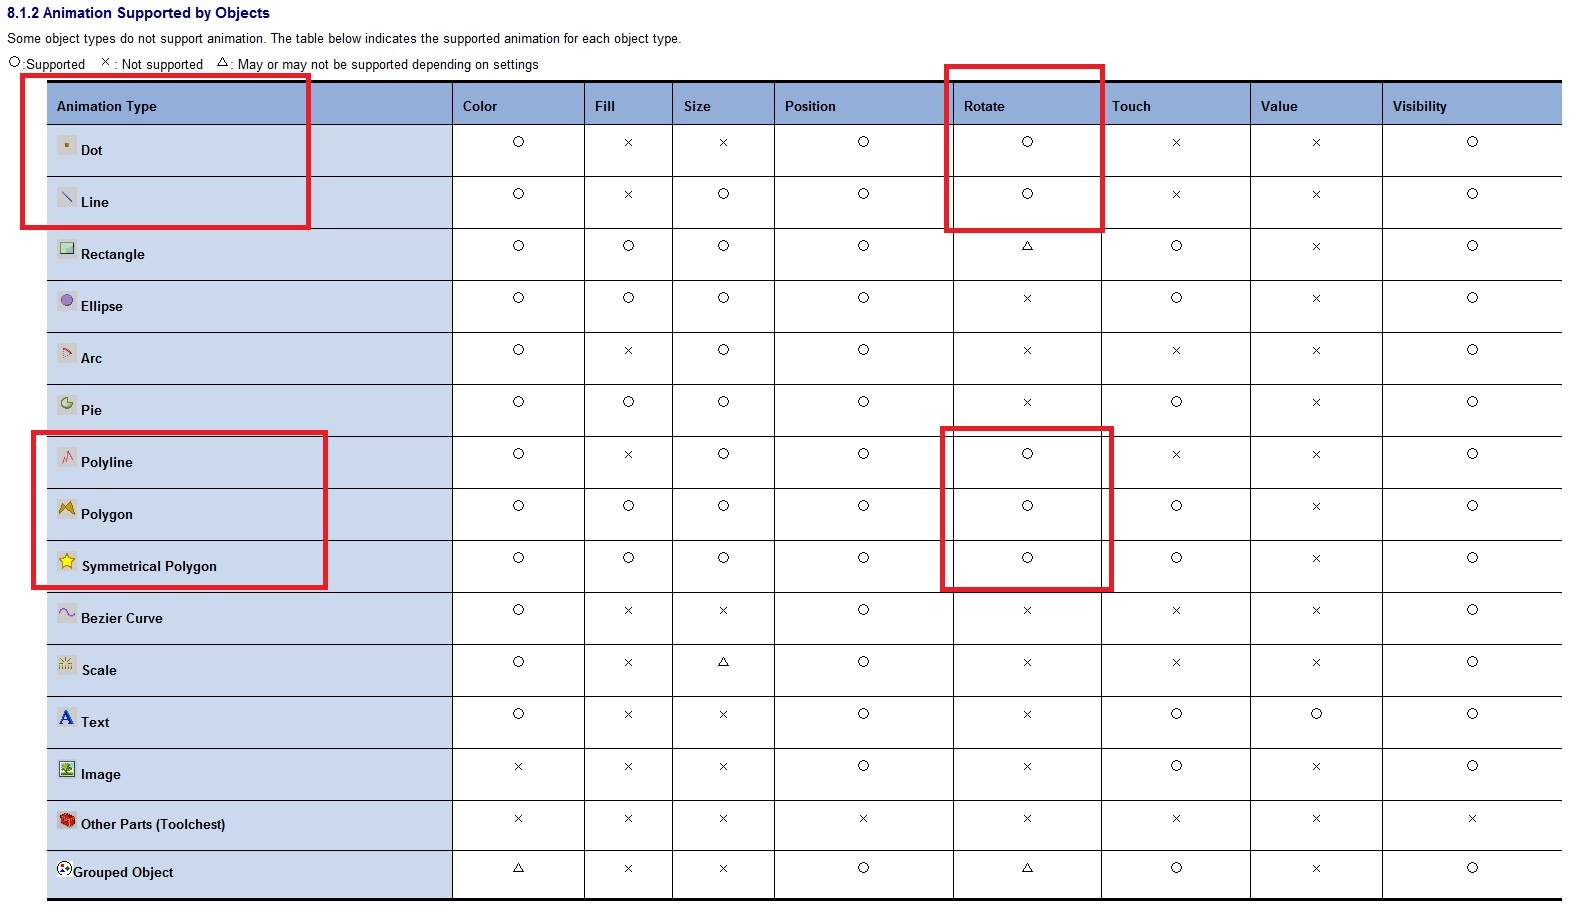Click the Rotate circle symbol in Dot row
The width and height of the screenshot is (1570, 909).
(x=1027, y=142)
